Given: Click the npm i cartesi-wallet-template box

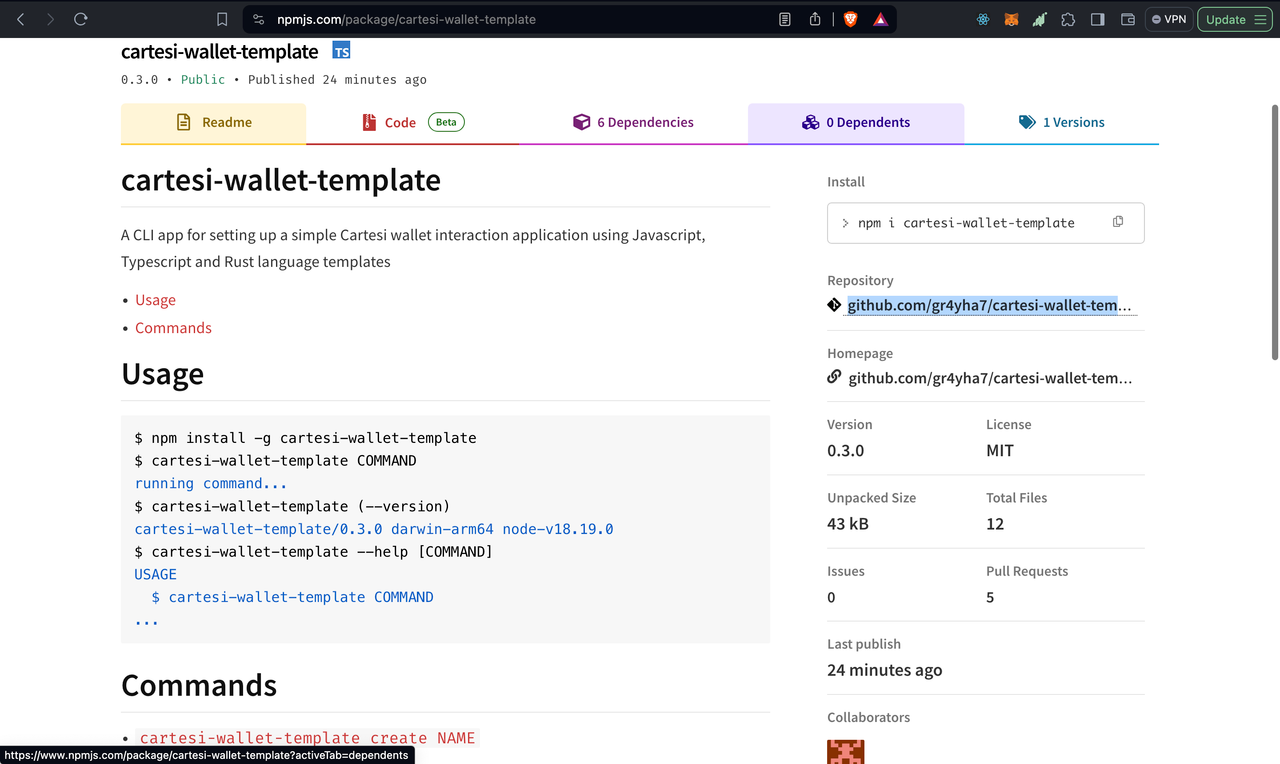Looking at the screenshot, I should pyautogui.click(x=986, y=223).
